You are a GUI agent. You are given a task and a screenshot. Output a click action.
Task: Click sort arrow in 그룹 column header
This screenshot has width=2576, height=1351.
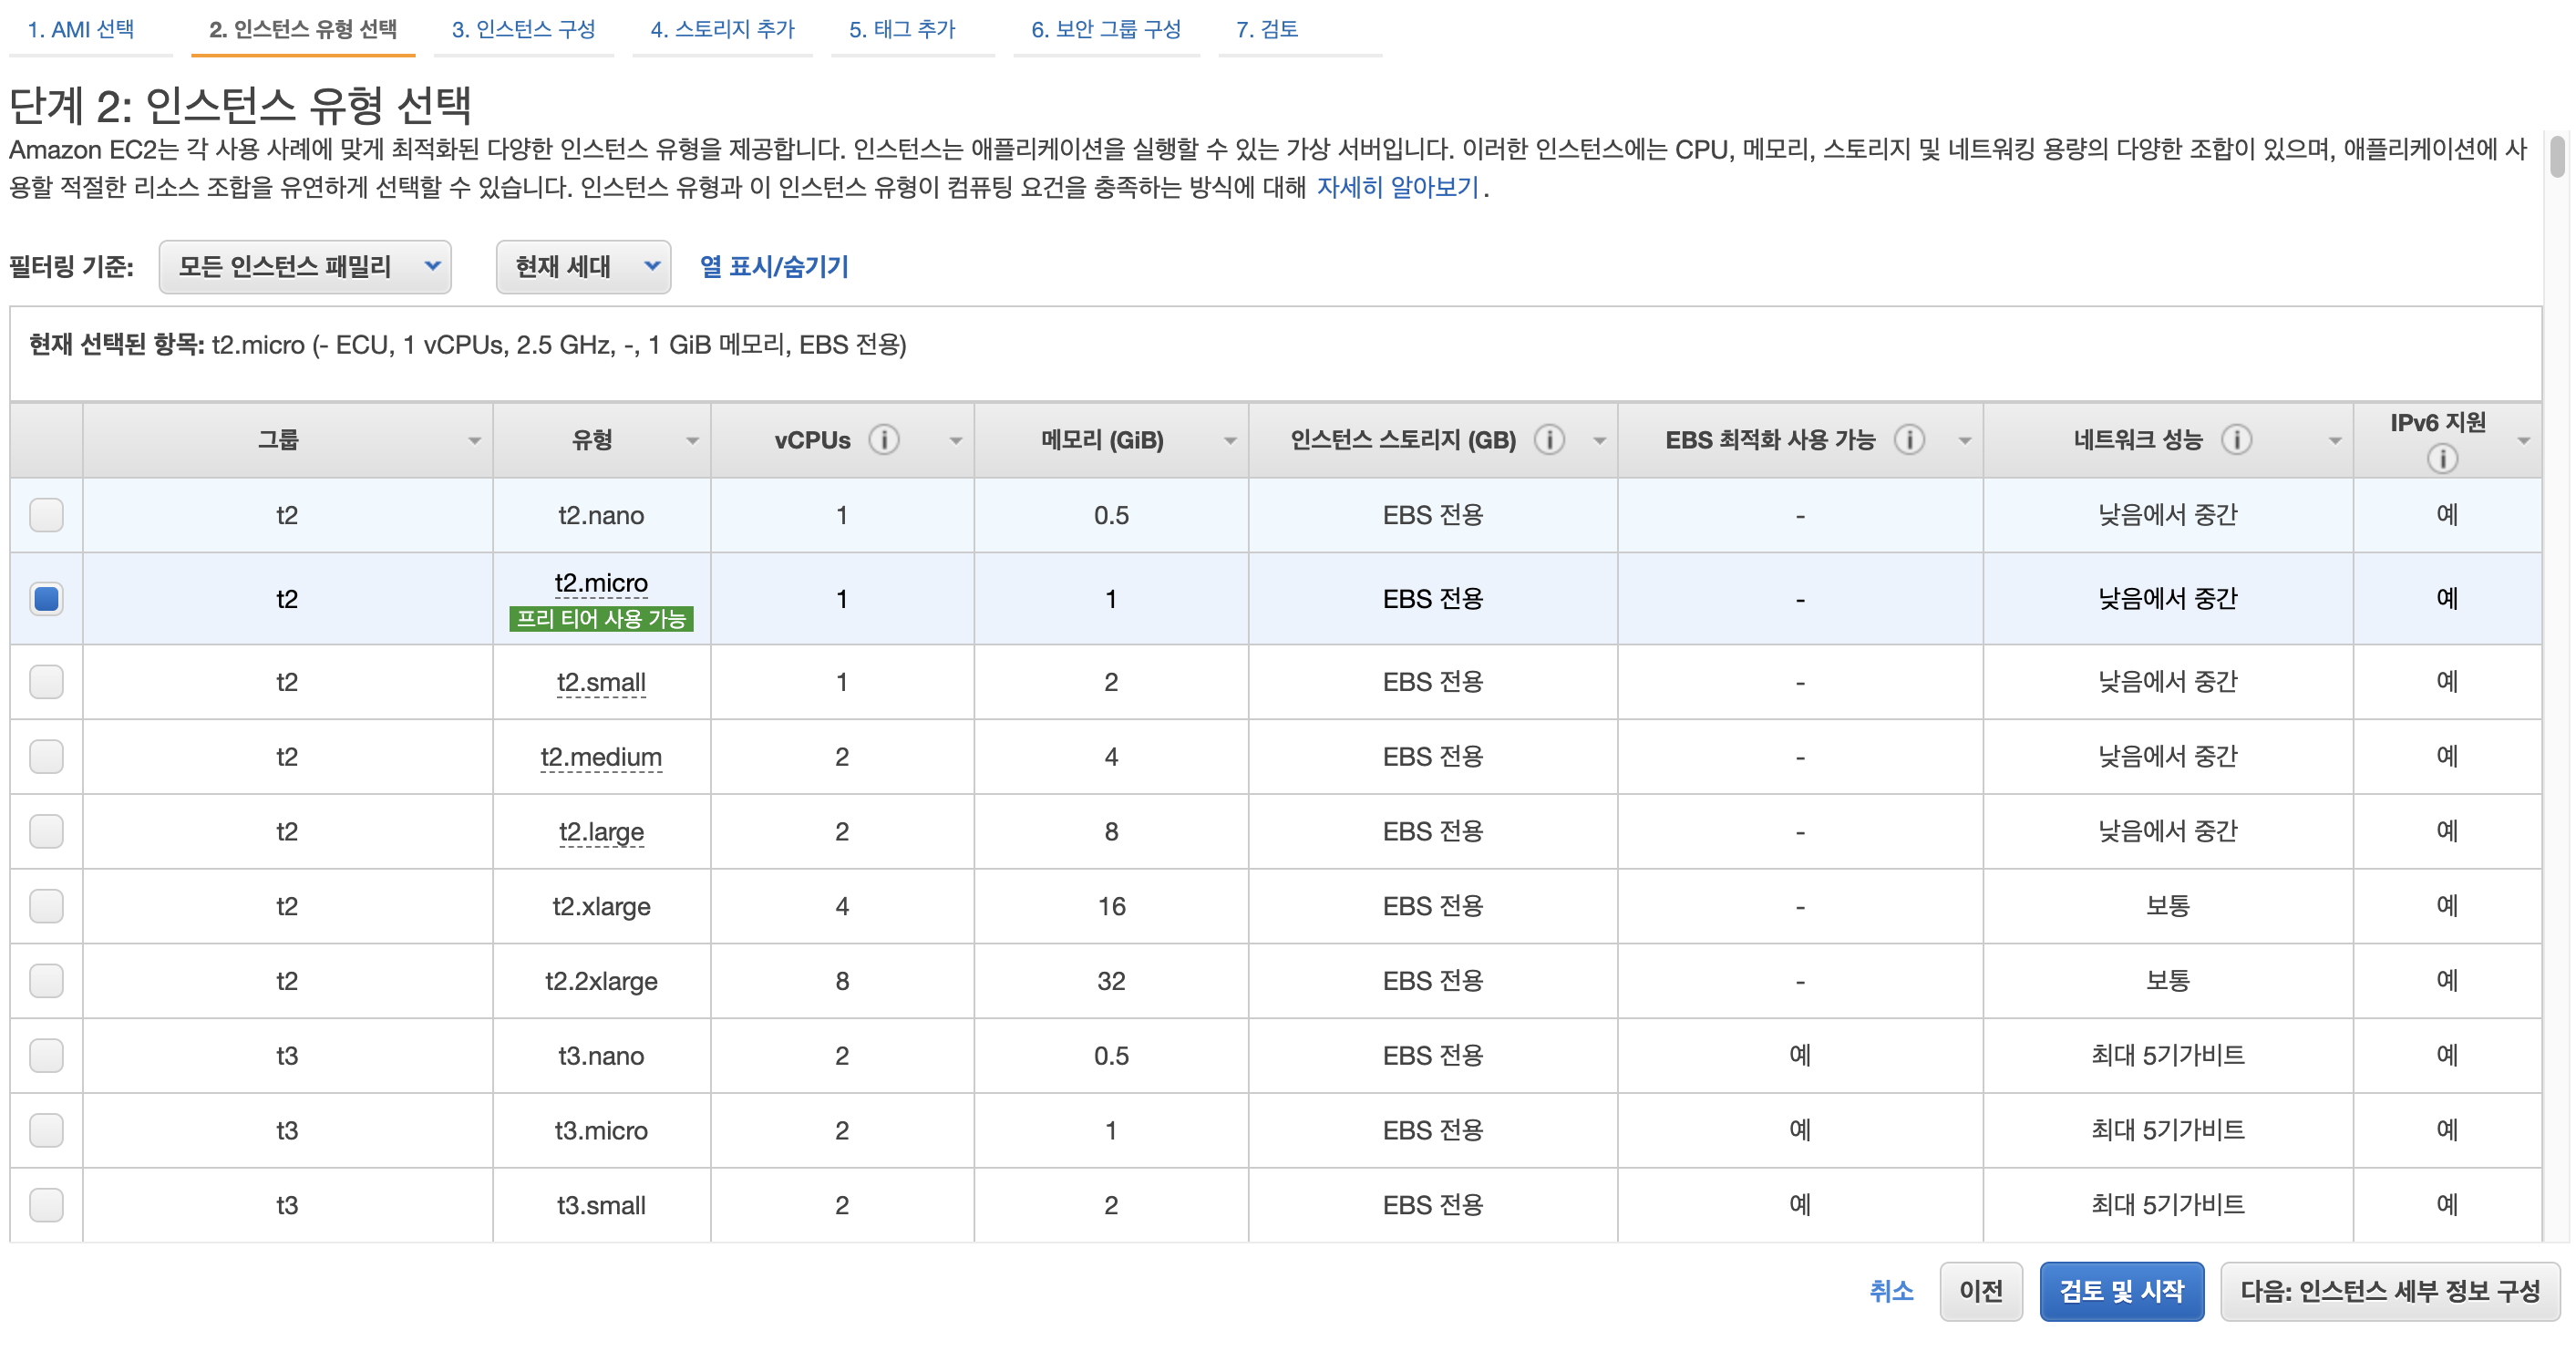pyautogui.click(x=474, y=441)
